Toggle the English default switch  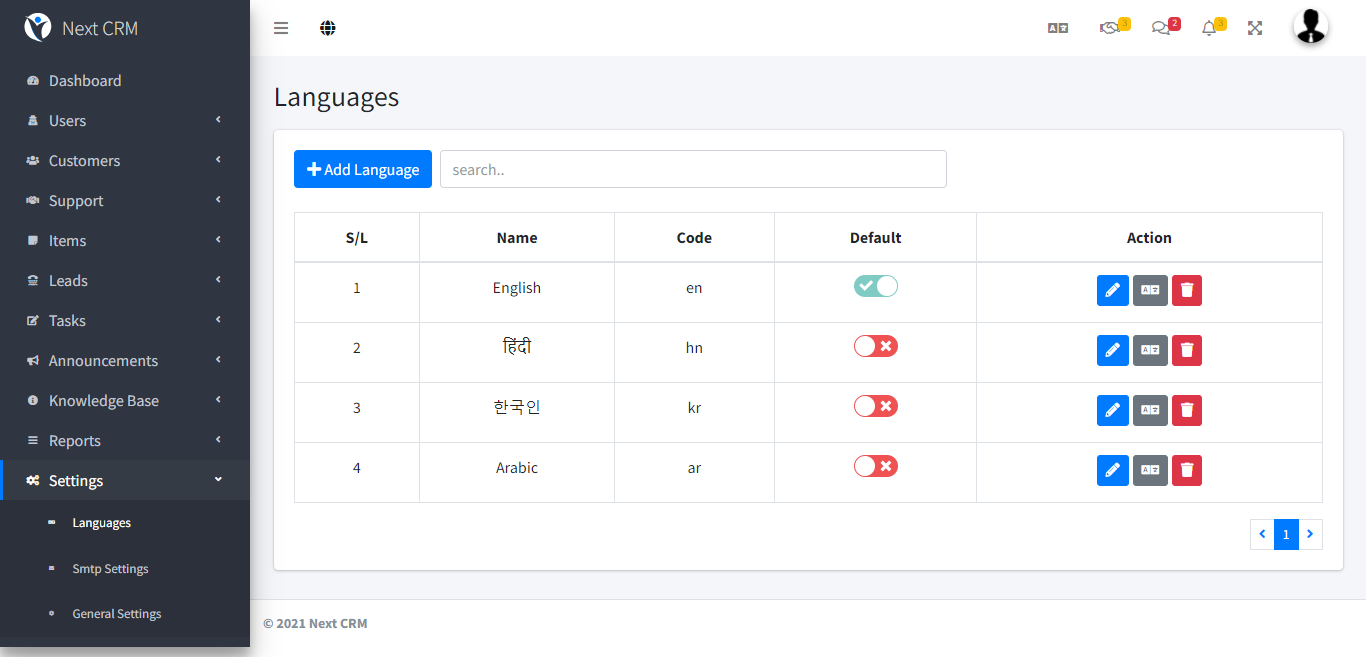(x=875, y=287)
